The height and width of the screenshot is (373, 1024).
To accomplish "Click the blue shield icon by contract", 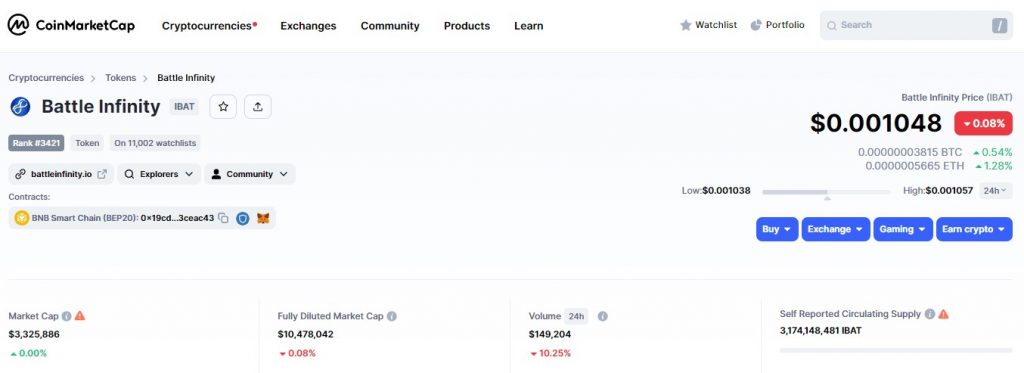I will coord(242,218).
